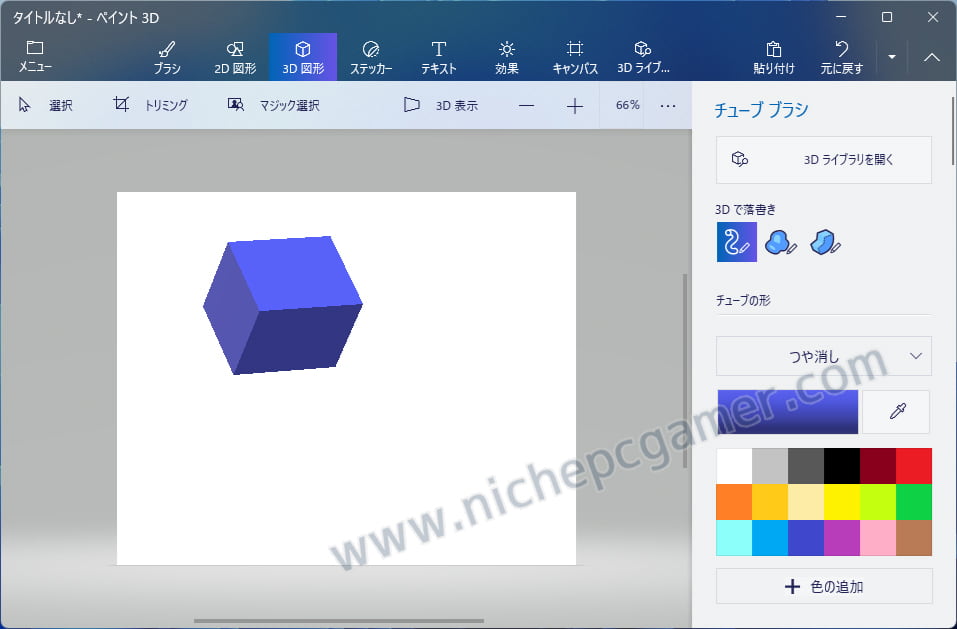
Task: Activate マジック選択 tool
Action: (273, 105)
